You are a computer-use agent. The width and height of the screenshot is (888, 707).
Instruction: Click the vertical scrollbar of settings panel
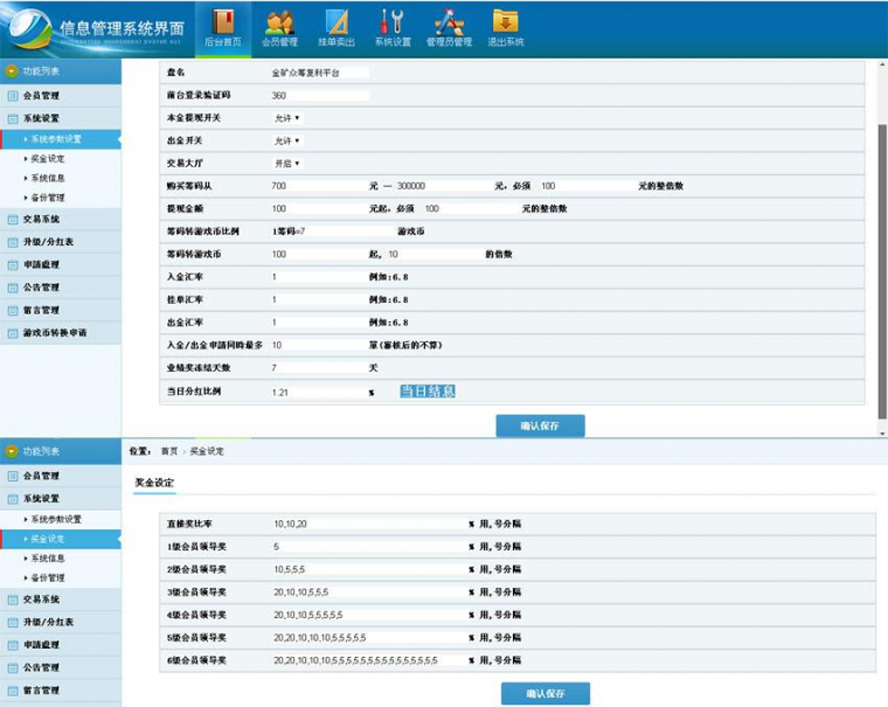[x=882, y=272]
